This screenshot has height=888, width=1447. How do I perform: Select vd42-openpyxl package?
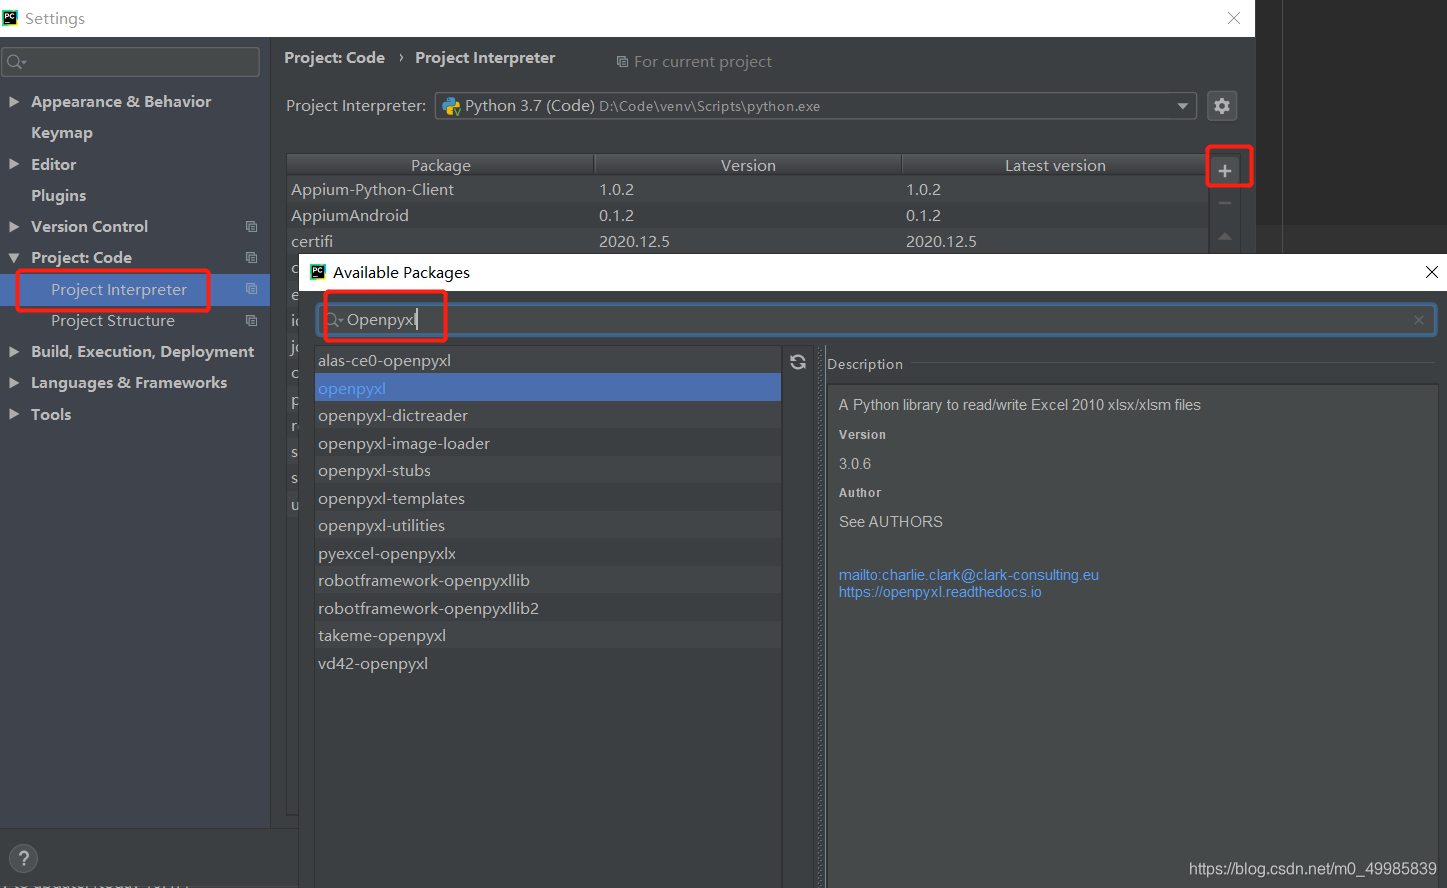pos(548,664)
